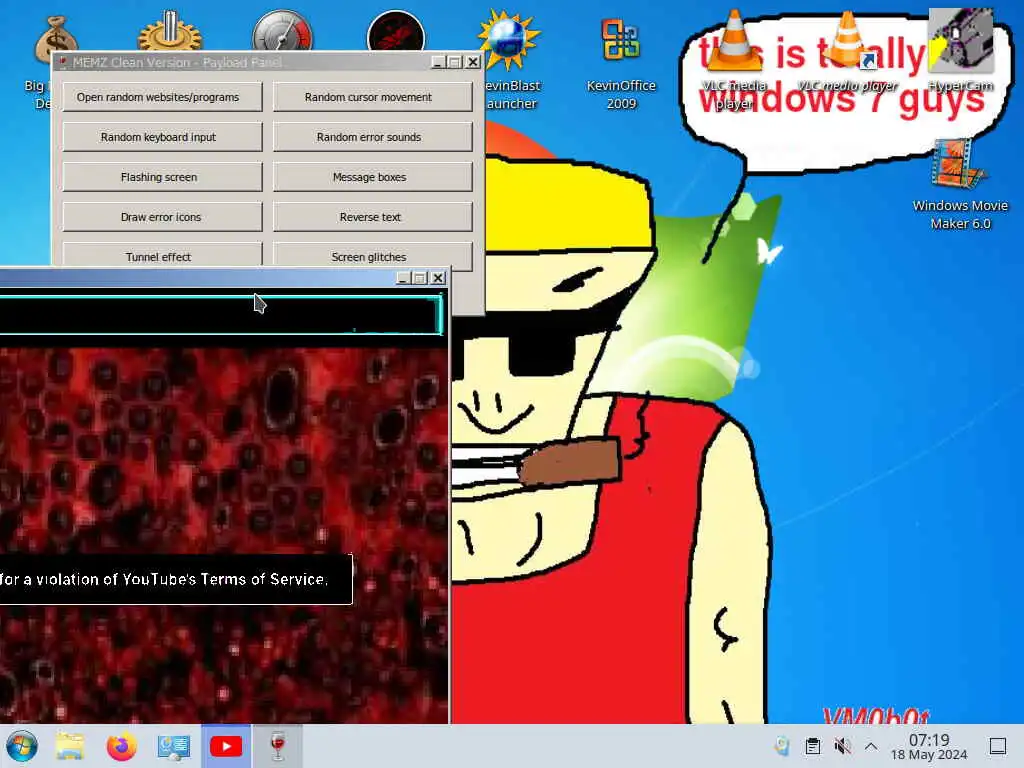Open the Windows Start orb

point(22,746)
